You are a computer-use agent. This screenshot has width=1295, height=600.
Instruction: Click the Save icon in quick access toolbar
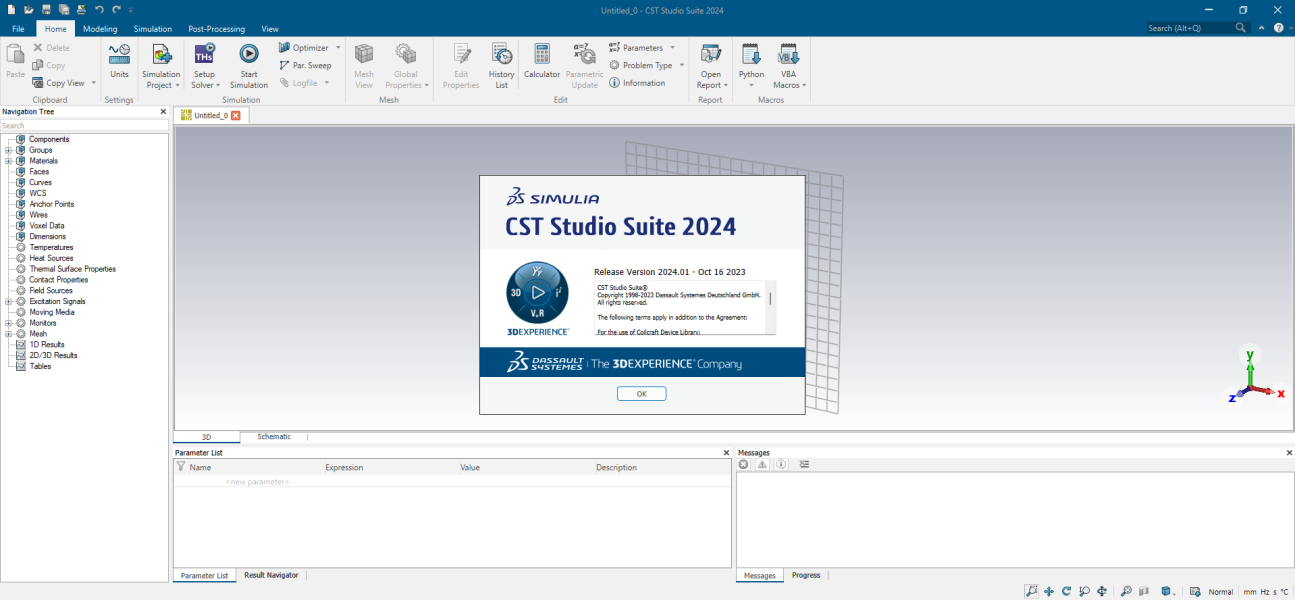[46, 9]
